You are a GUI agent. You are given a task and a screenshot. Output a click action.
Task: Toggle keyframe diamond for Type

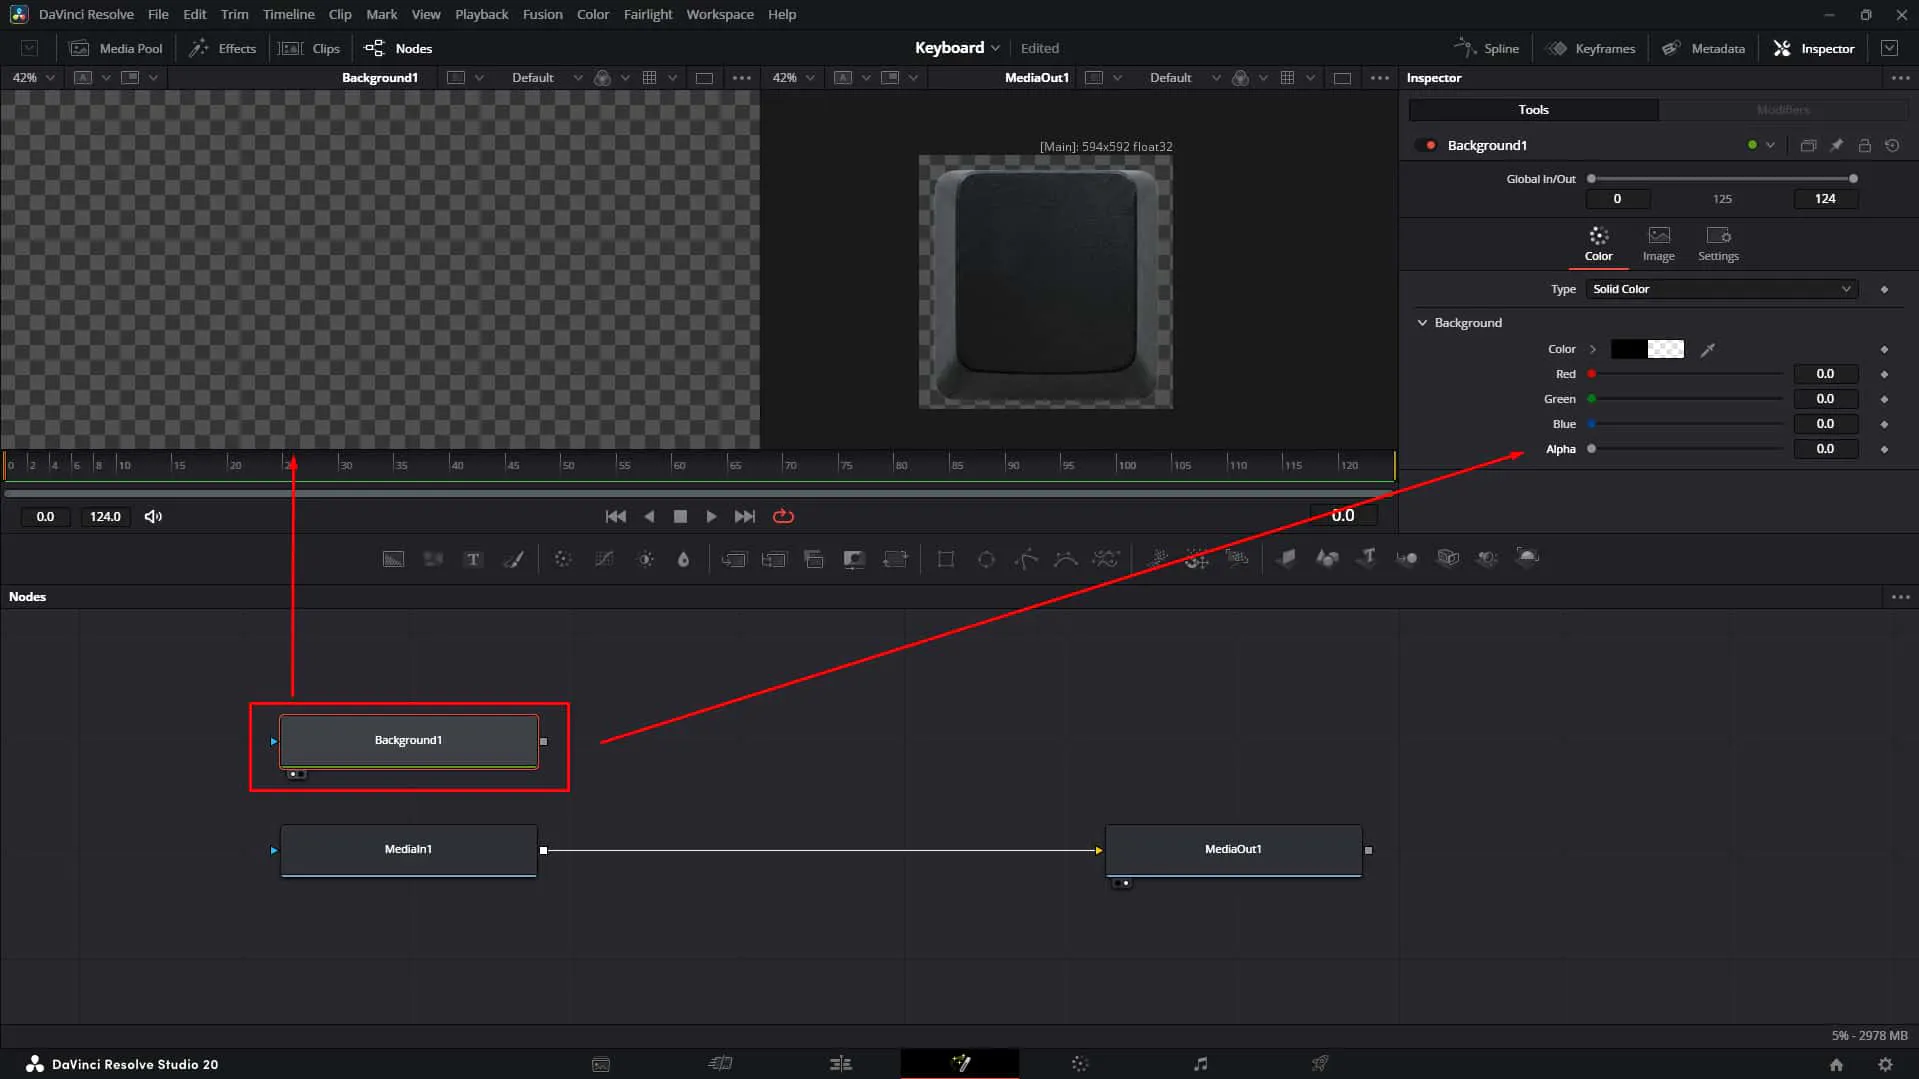pyautogui.click(x=1884, y=289)
